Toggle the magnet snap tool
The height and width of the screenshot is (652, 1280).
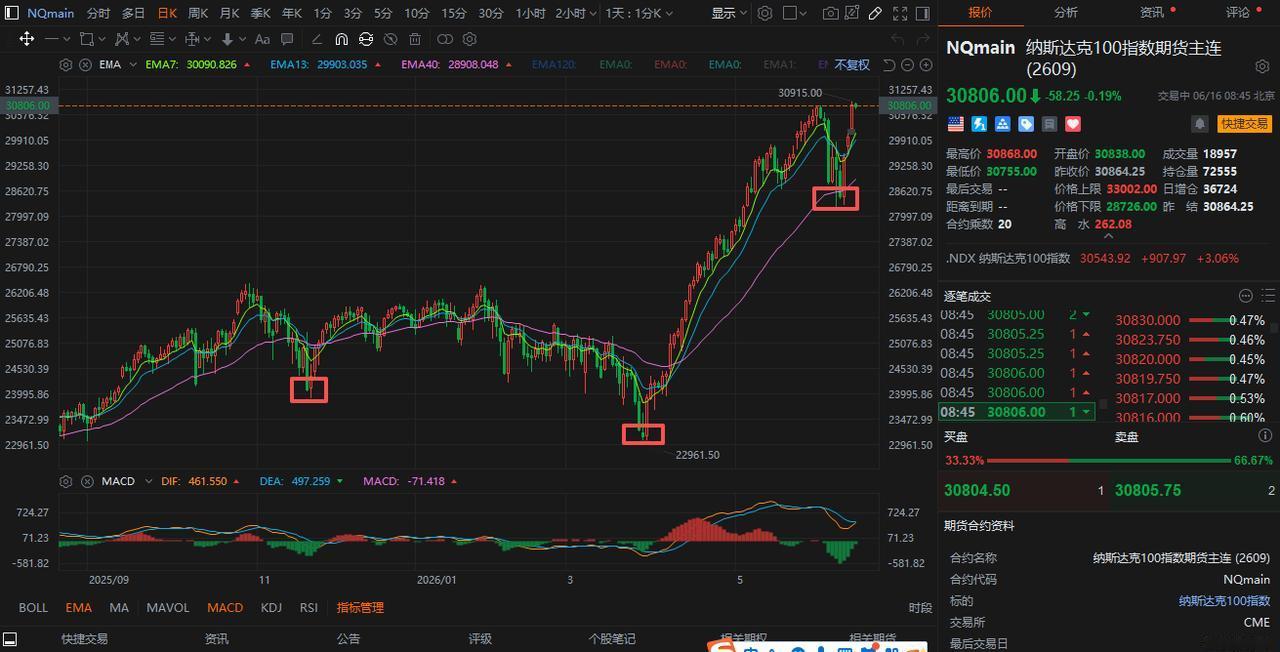pos(341,39)
